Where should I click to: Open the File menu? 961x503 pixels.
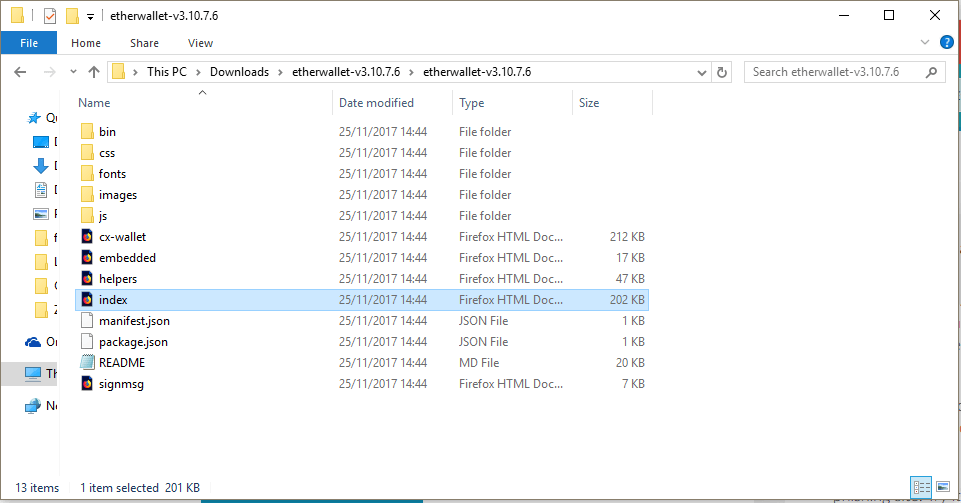coord(29,43)
